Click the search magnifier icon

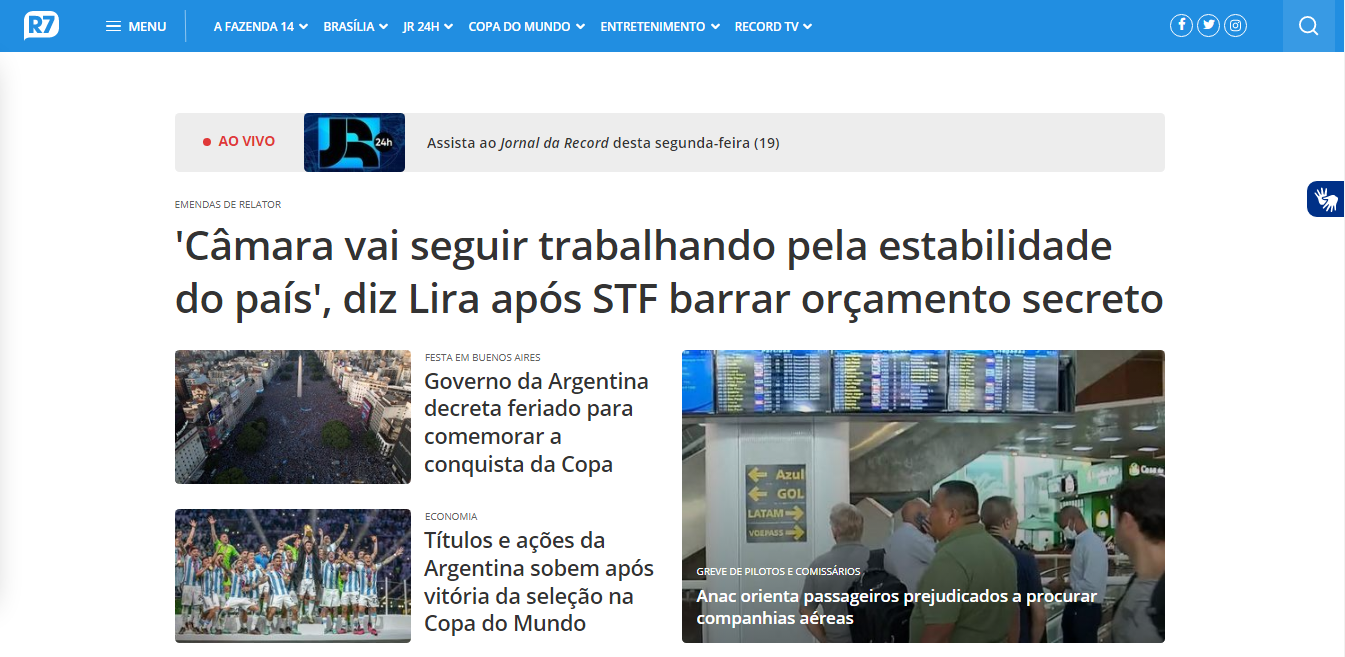click(x=1309, y=26)
